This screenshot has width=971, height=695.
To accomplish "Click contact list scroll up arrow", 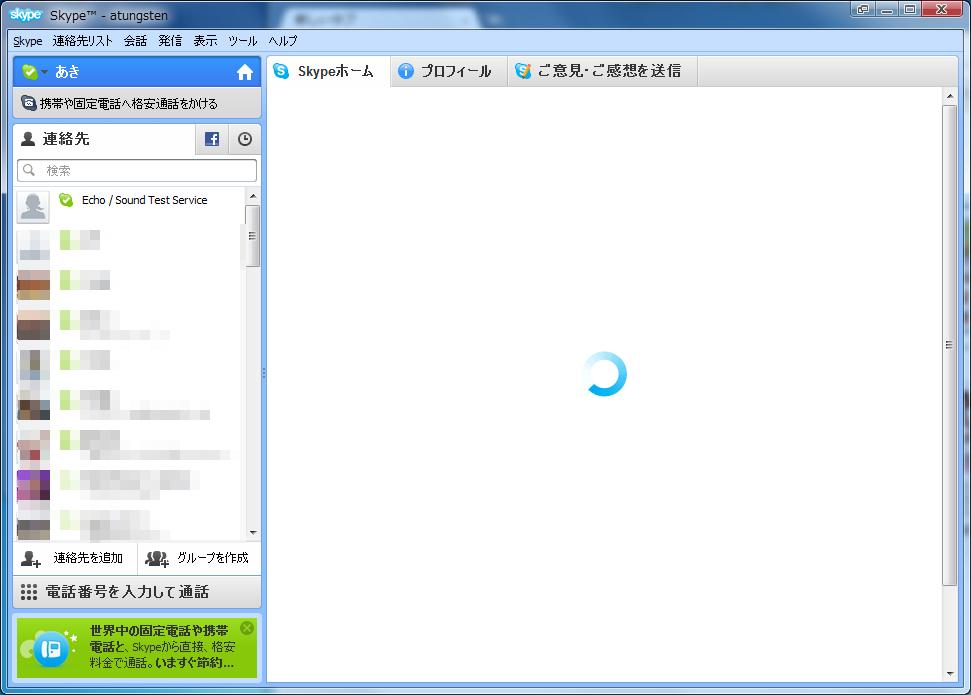I will [253, 196].
